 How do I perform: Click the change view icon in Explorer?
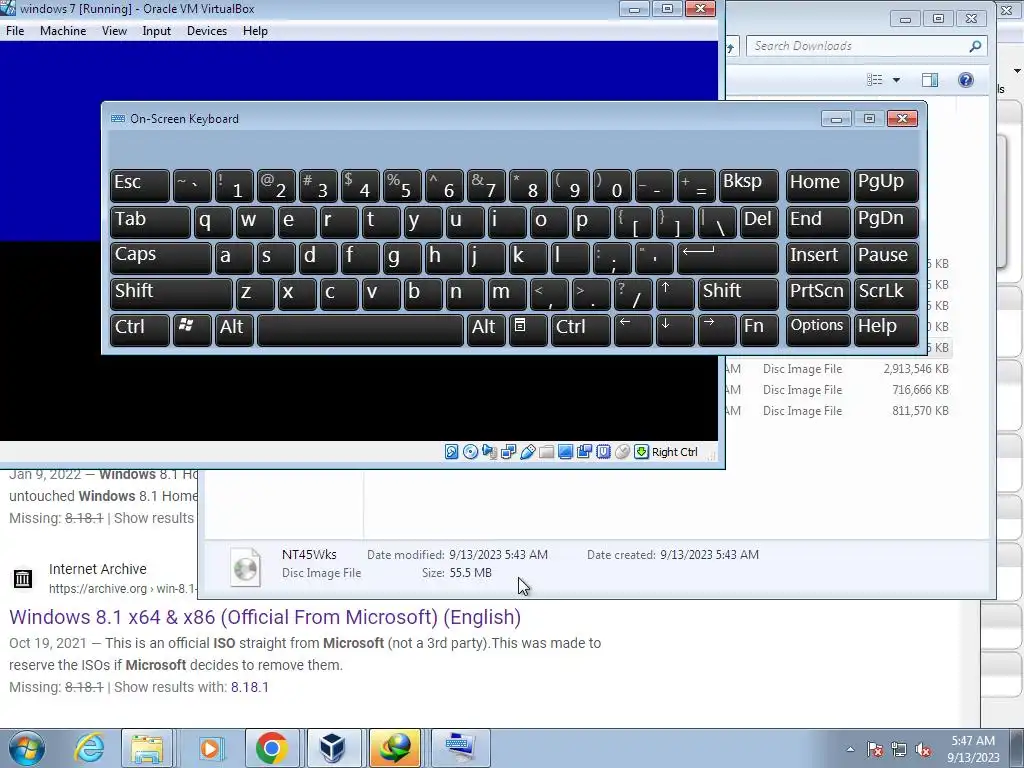tap(874, 80)
